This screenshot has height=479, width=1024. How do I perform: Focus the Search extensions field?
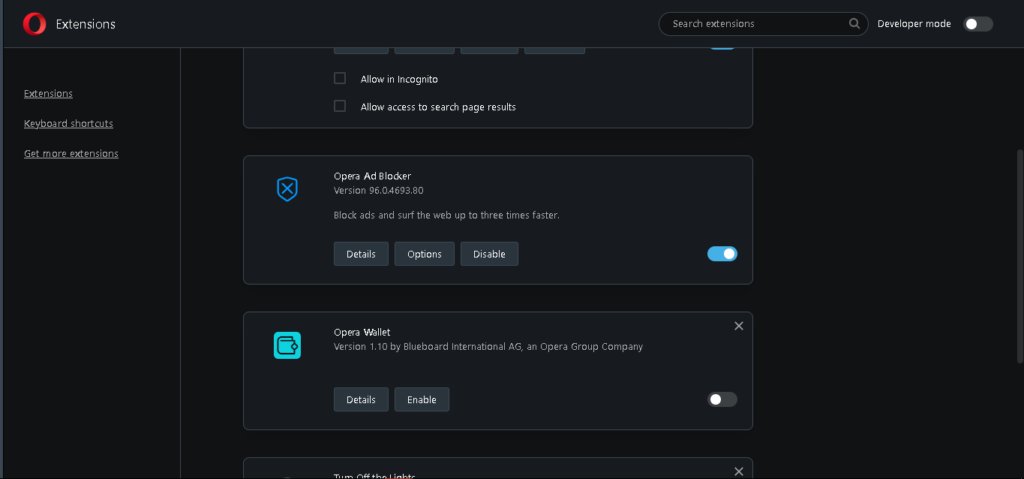[763, 24]
